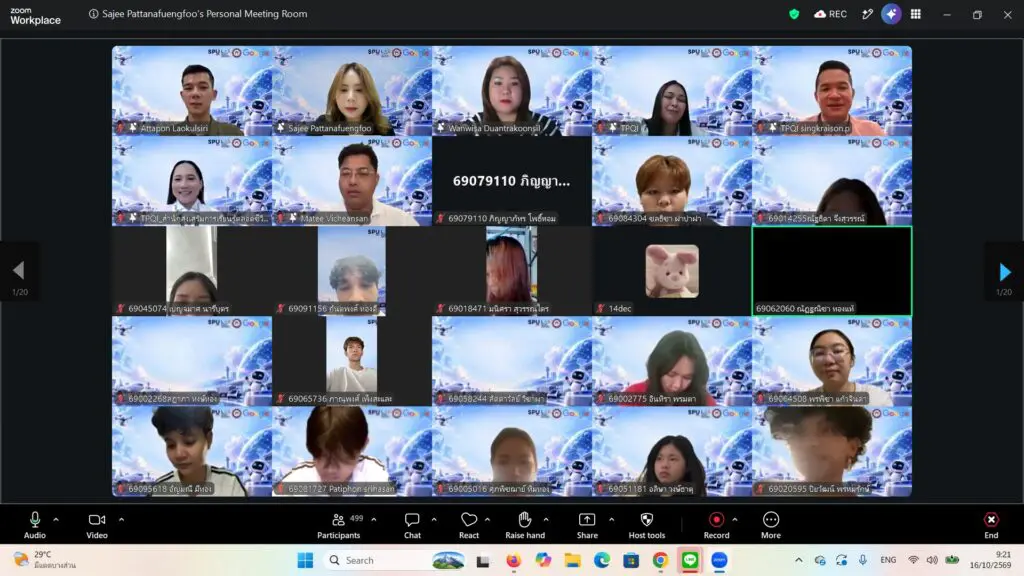The image size is (1024, 576).
Task: Click the meeting info icon beside the title
Action: [x=93, y=14]
